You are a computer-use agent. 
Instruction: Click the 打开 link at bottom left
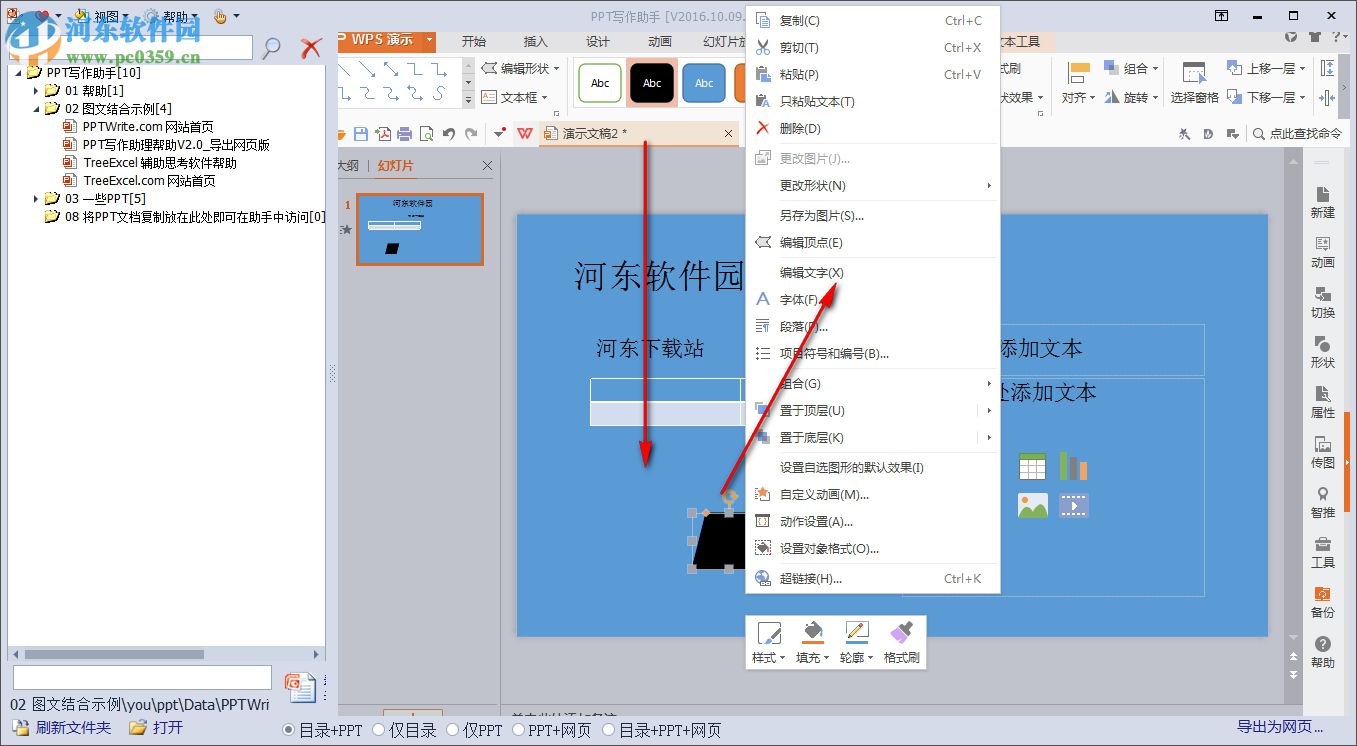pyautogui.click(x=168, y=728)
